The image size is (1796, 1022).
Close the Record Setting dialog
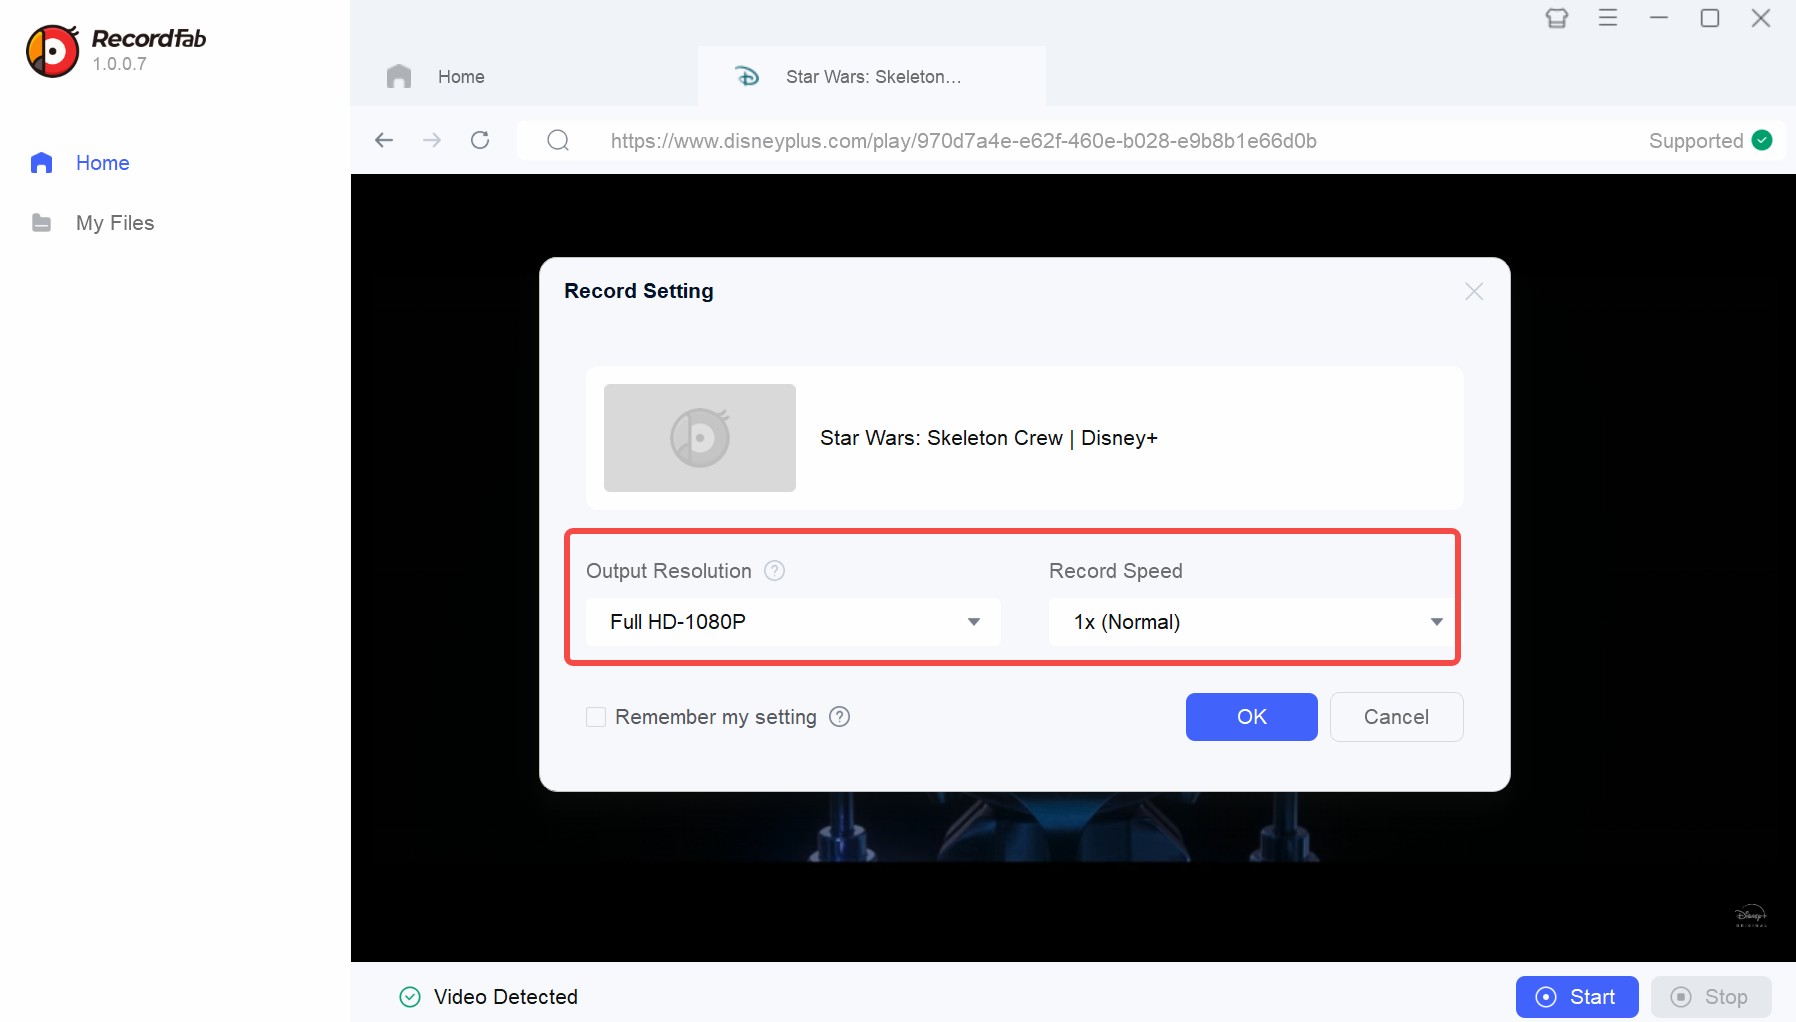pos(1474,291)
